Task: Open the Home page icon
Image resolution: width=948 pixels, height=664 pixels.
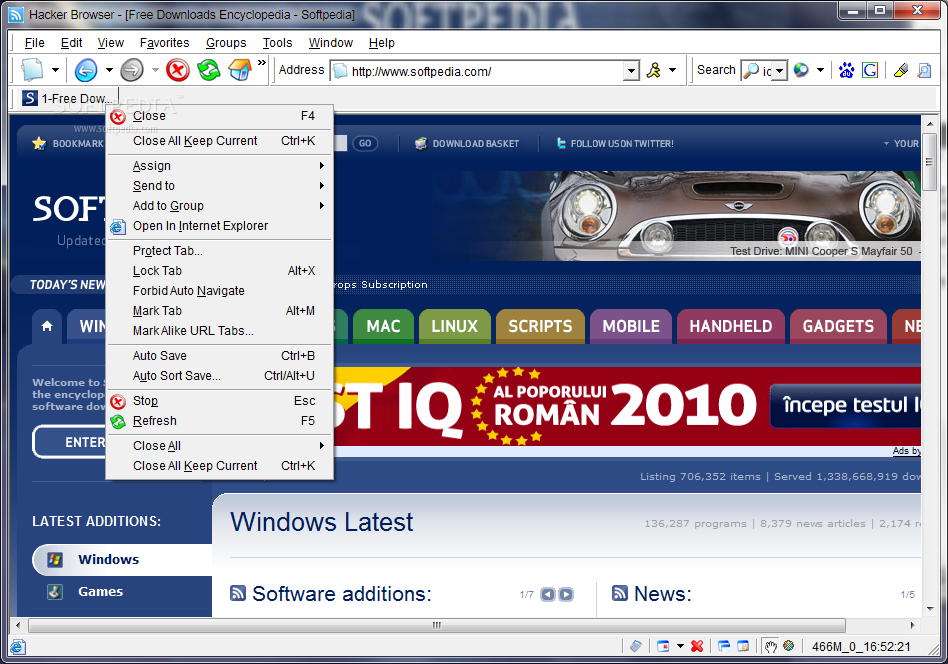Action: coord(239,70)
